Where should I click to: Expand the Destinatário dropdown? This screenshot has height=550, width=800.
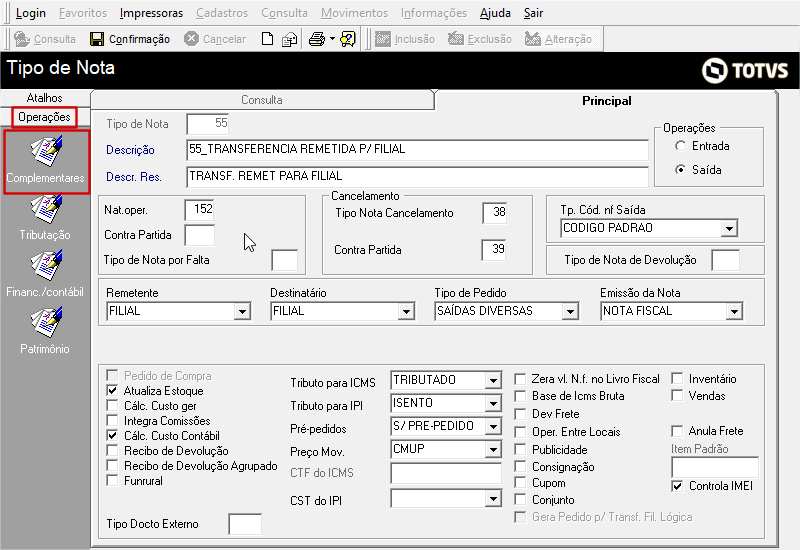coord(406,311)
